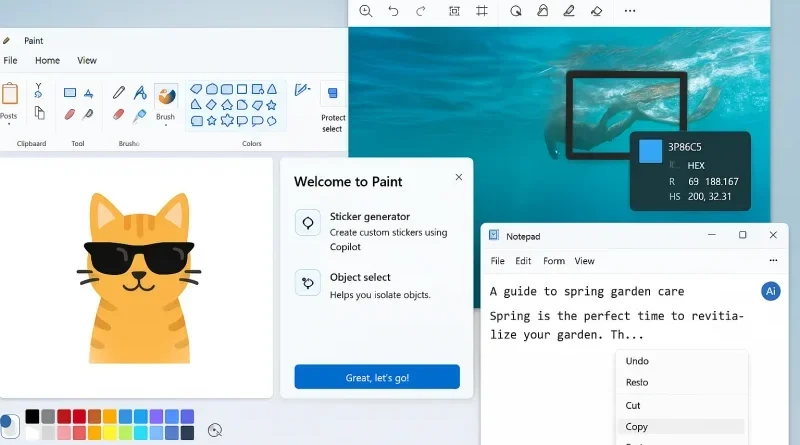
Task: Click the HEX label in the color popup
Action: click(x=696, y=165)
